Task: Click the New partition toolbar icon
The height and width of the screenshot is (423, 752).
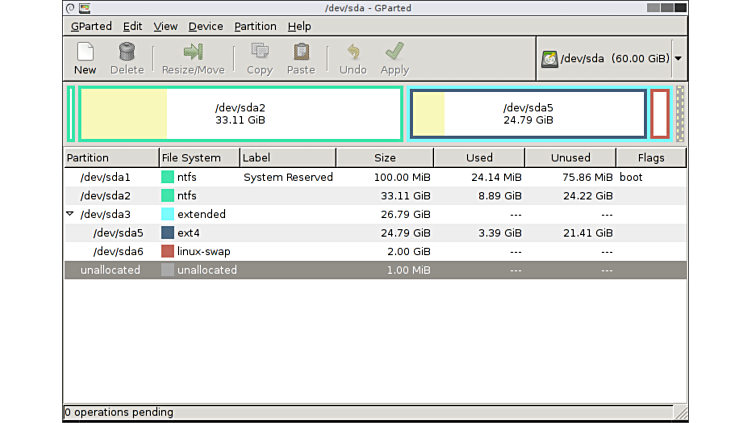Action: (85, 52)
